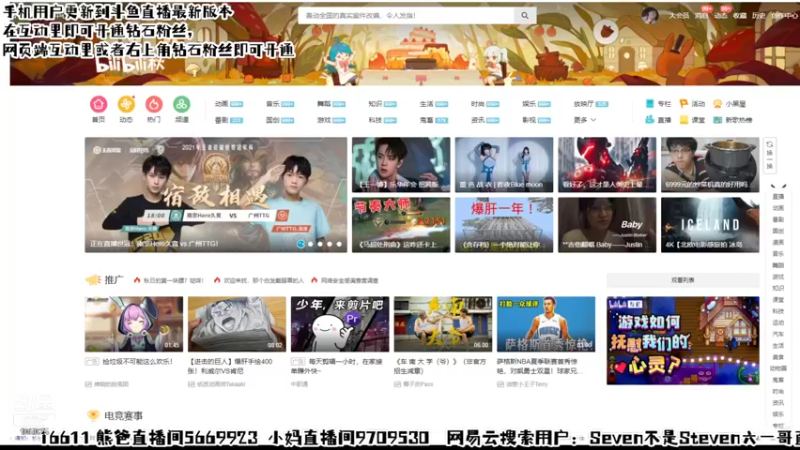This screenshot has width=800, height=450.
Task: Open the 动画 category
Action: [221, 104]
